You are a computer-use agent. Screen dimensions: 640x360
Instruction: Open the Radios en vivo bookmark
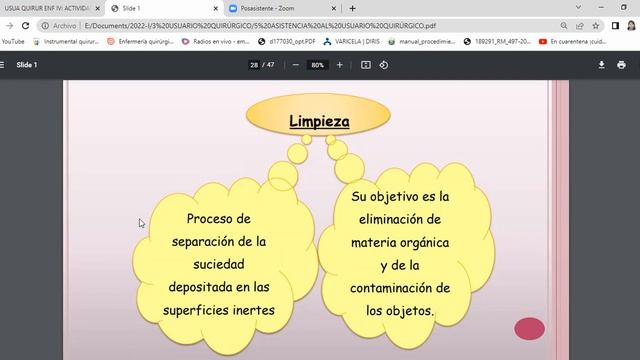tap(216, 42)
